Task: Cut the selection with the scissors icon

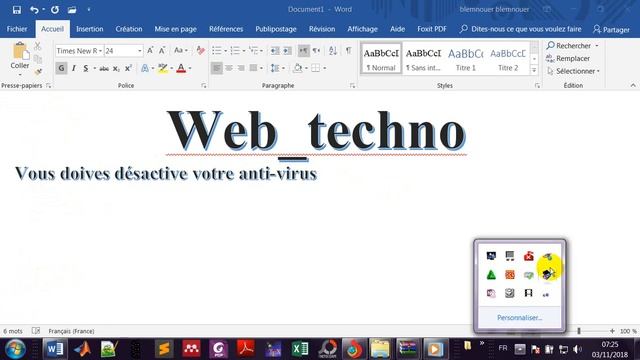Action: 38,46
